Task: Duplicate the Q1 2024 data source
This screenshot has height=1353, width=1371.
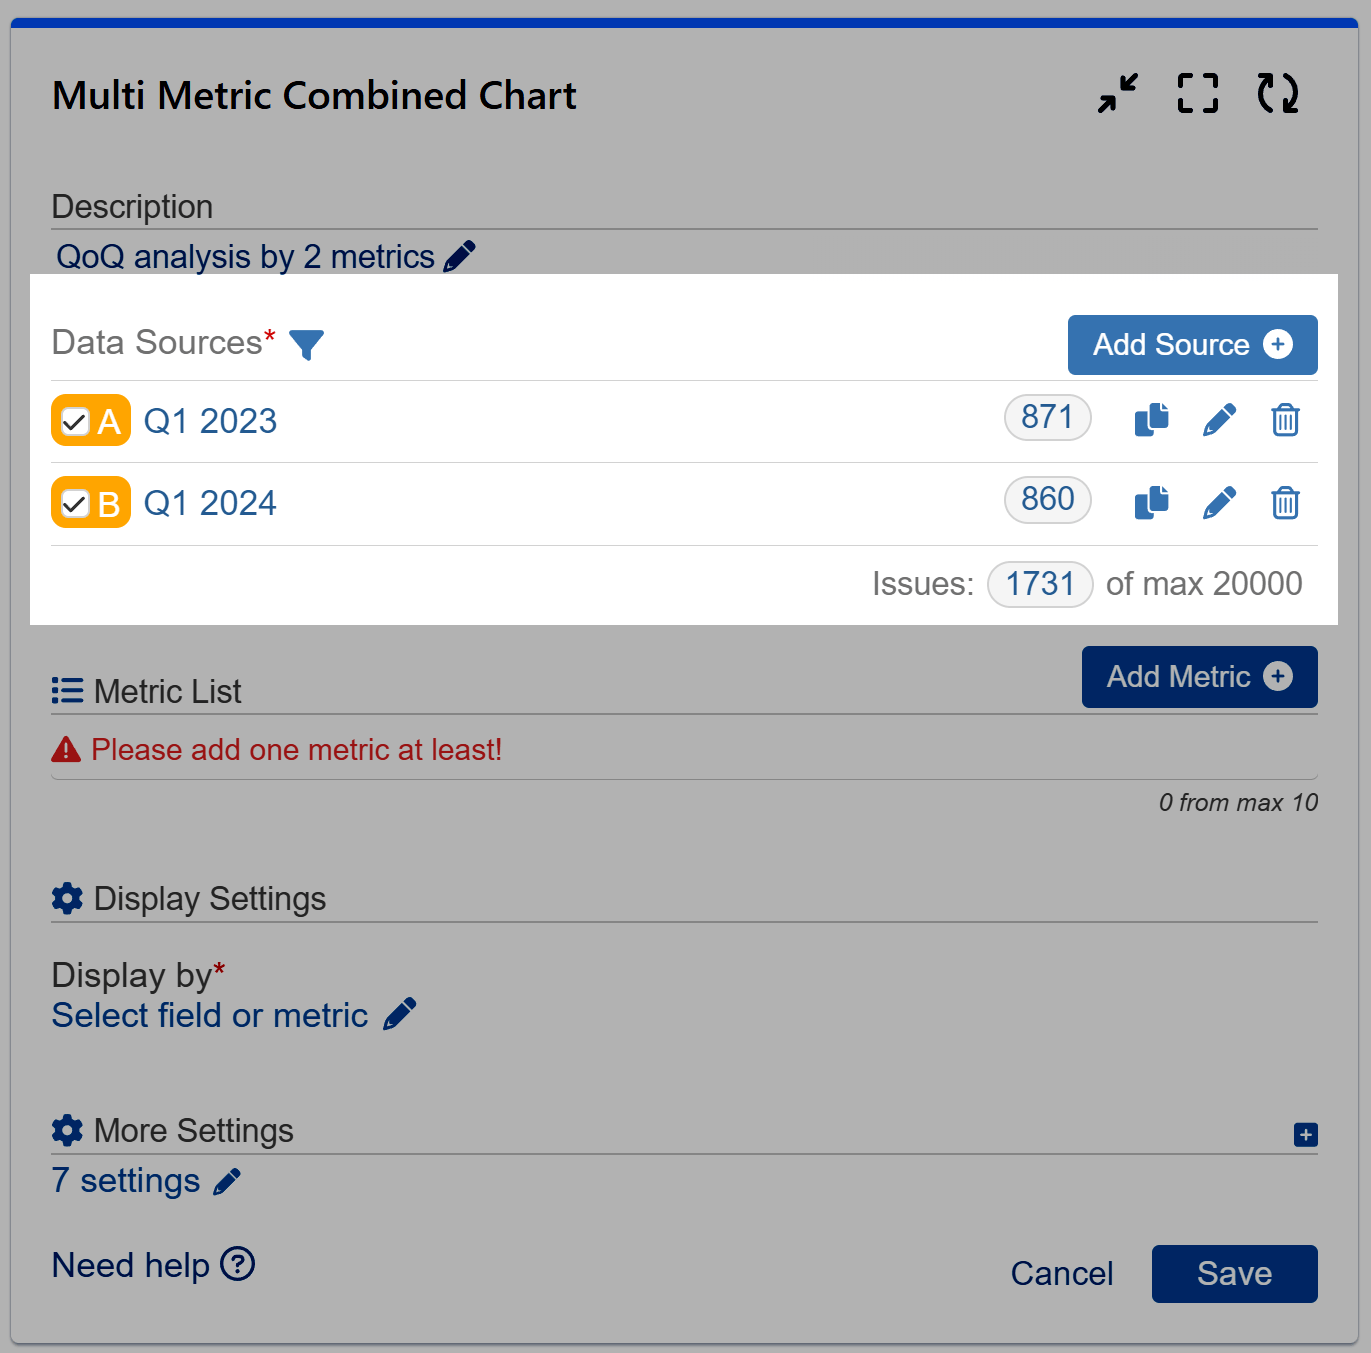Action: pyautogui.click(x=1151, y=503)
